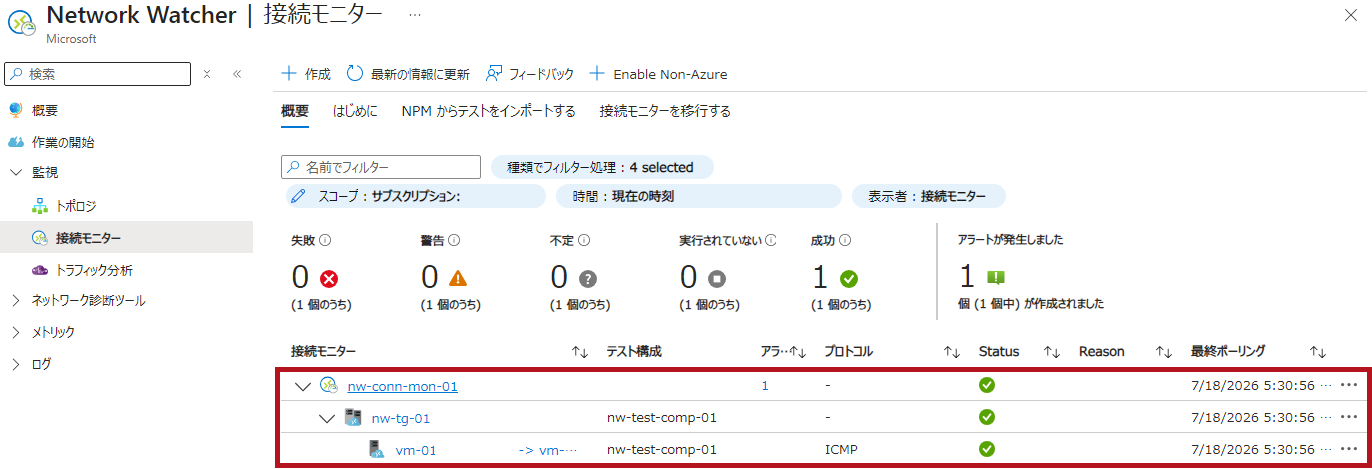Viewport: 1372px width, 469px height.
Task: Sort by プロトコル column arrows
Action: coord(952,352)
